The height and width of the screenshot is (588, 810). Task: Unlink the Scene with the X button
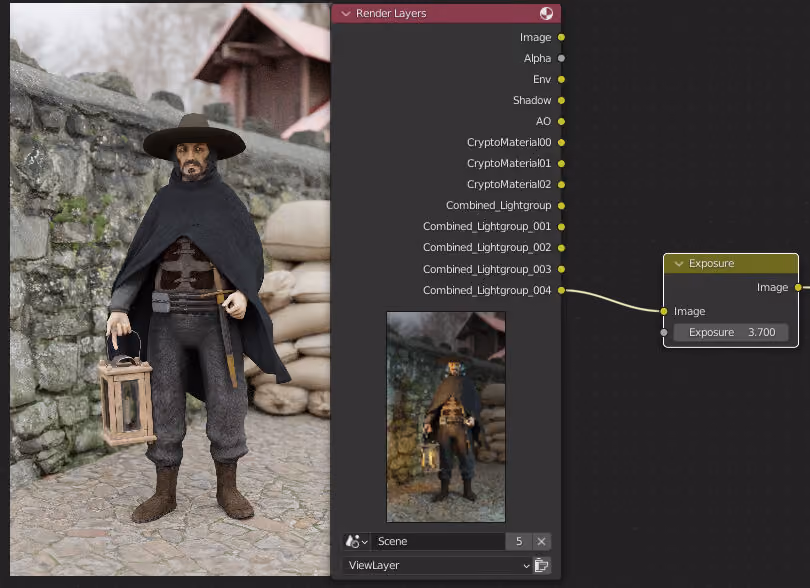541,541
